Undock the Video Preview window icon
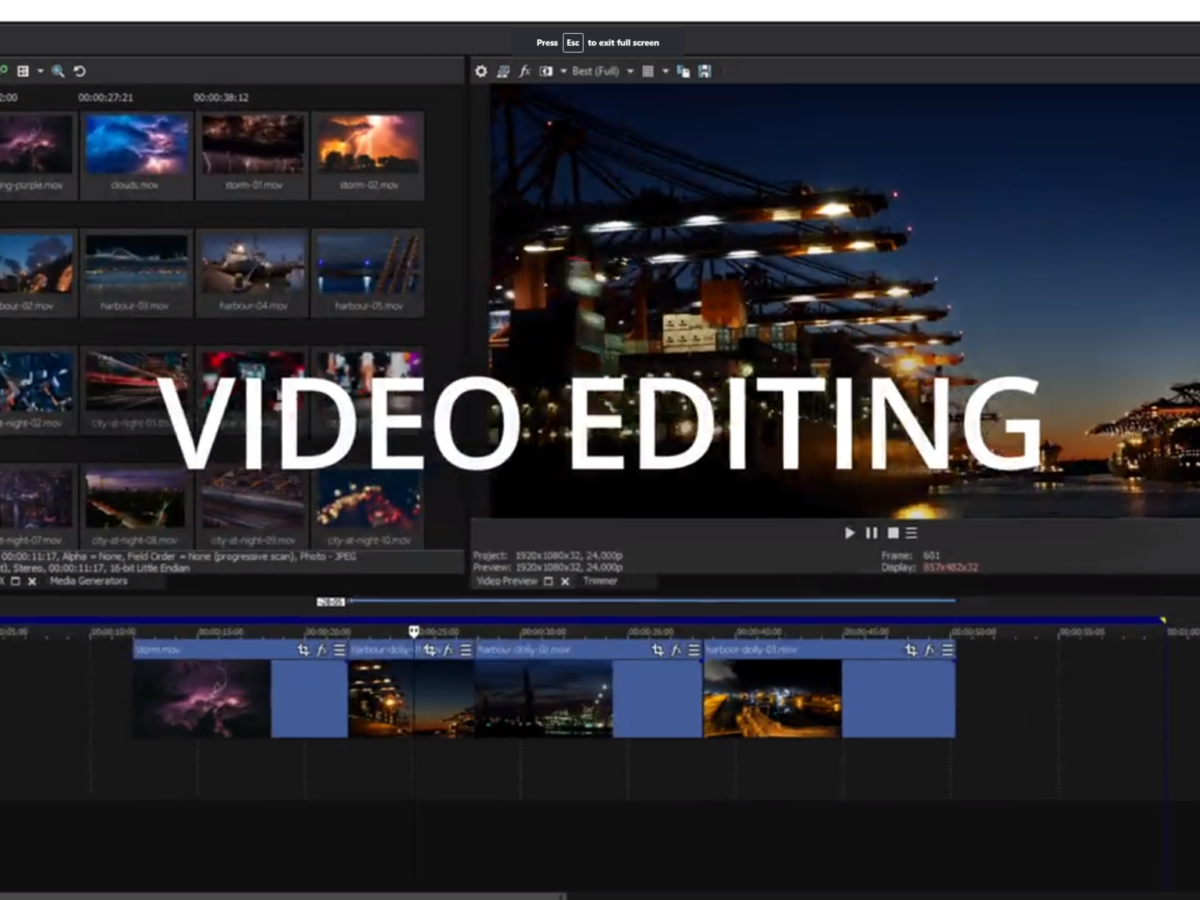1200x900 pixels. pyautogui.click(x=548, y=581)
